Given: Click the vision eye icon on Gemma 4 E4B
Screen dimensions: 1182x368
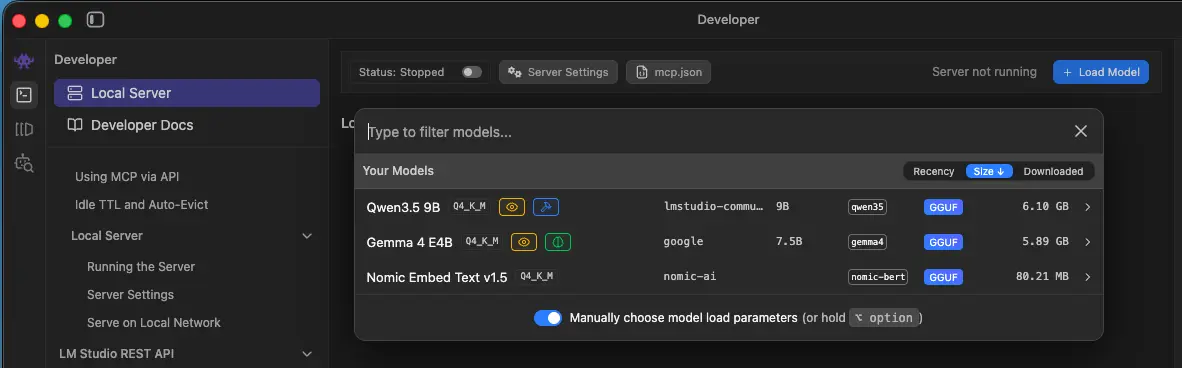Looking at the screenshot, I should click(524, 242).
